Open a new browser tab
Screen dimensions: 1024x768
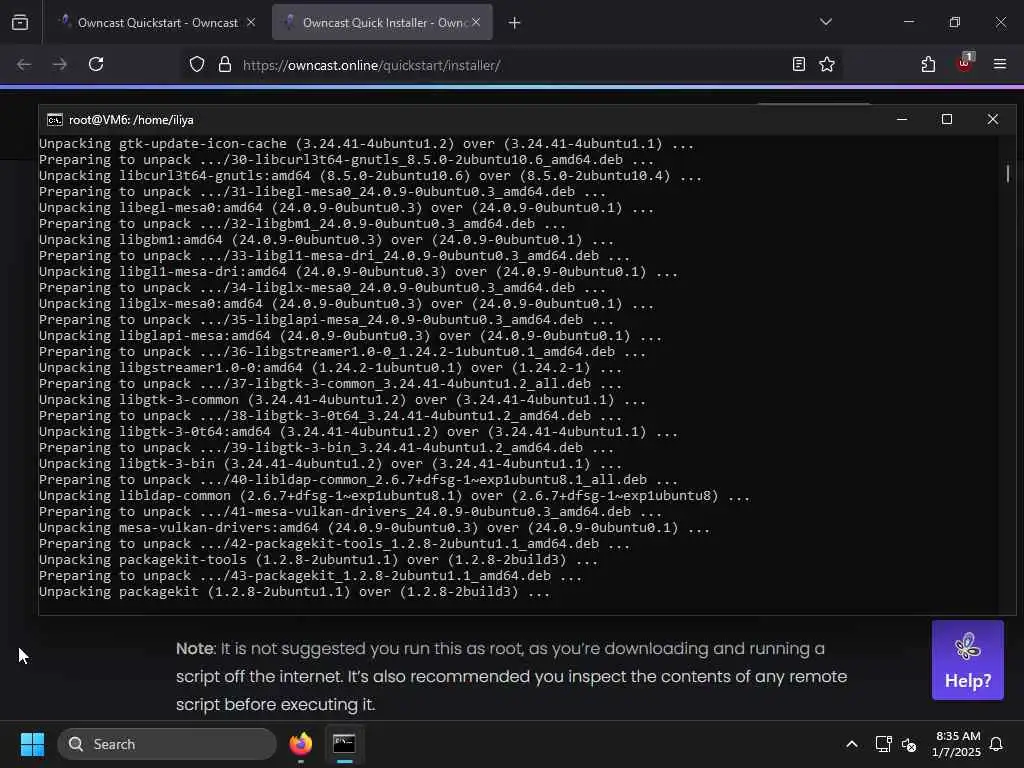pos(515,23)
